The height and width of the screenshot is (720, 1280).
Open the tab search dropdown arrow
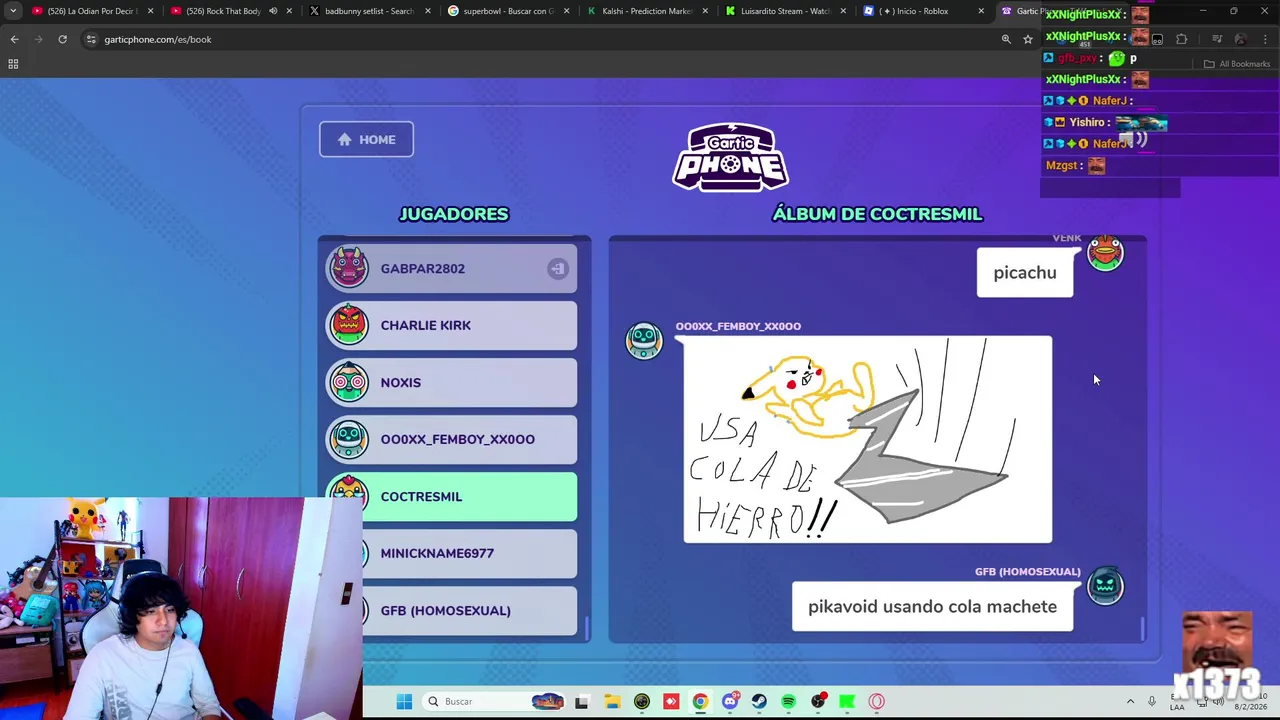coord(13,11)
